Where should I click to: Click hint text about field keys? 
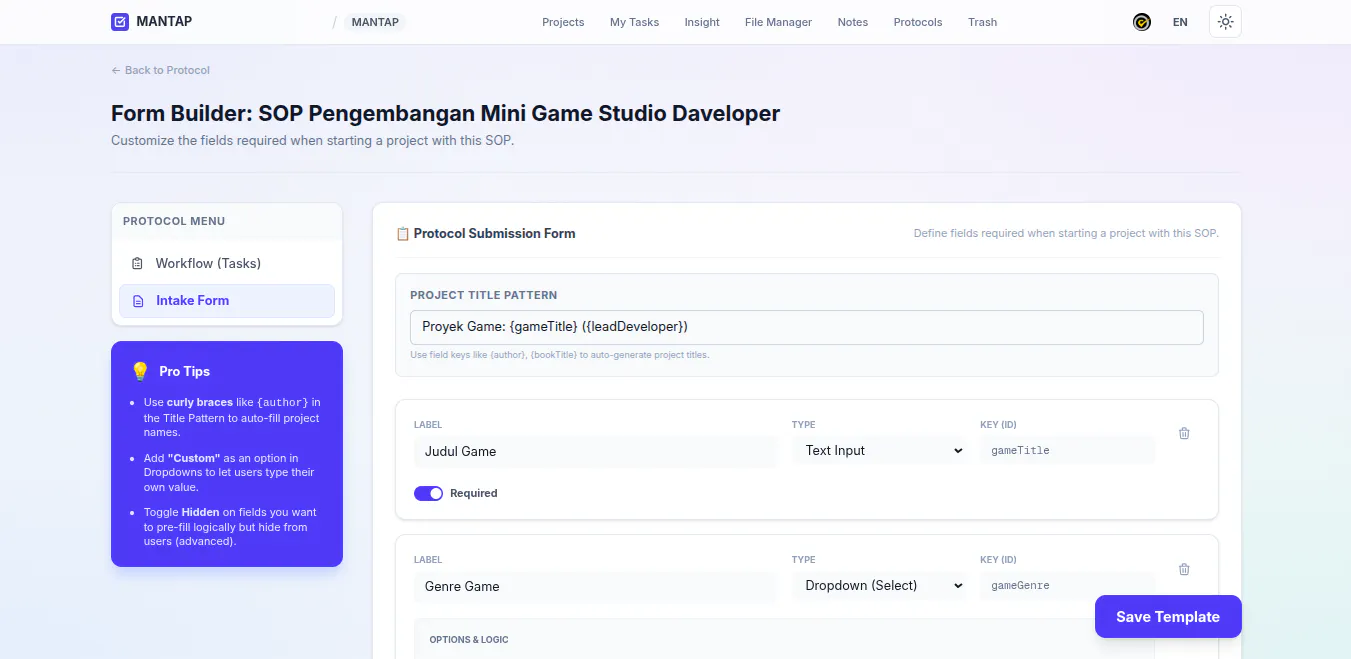[x=560, y=355]
